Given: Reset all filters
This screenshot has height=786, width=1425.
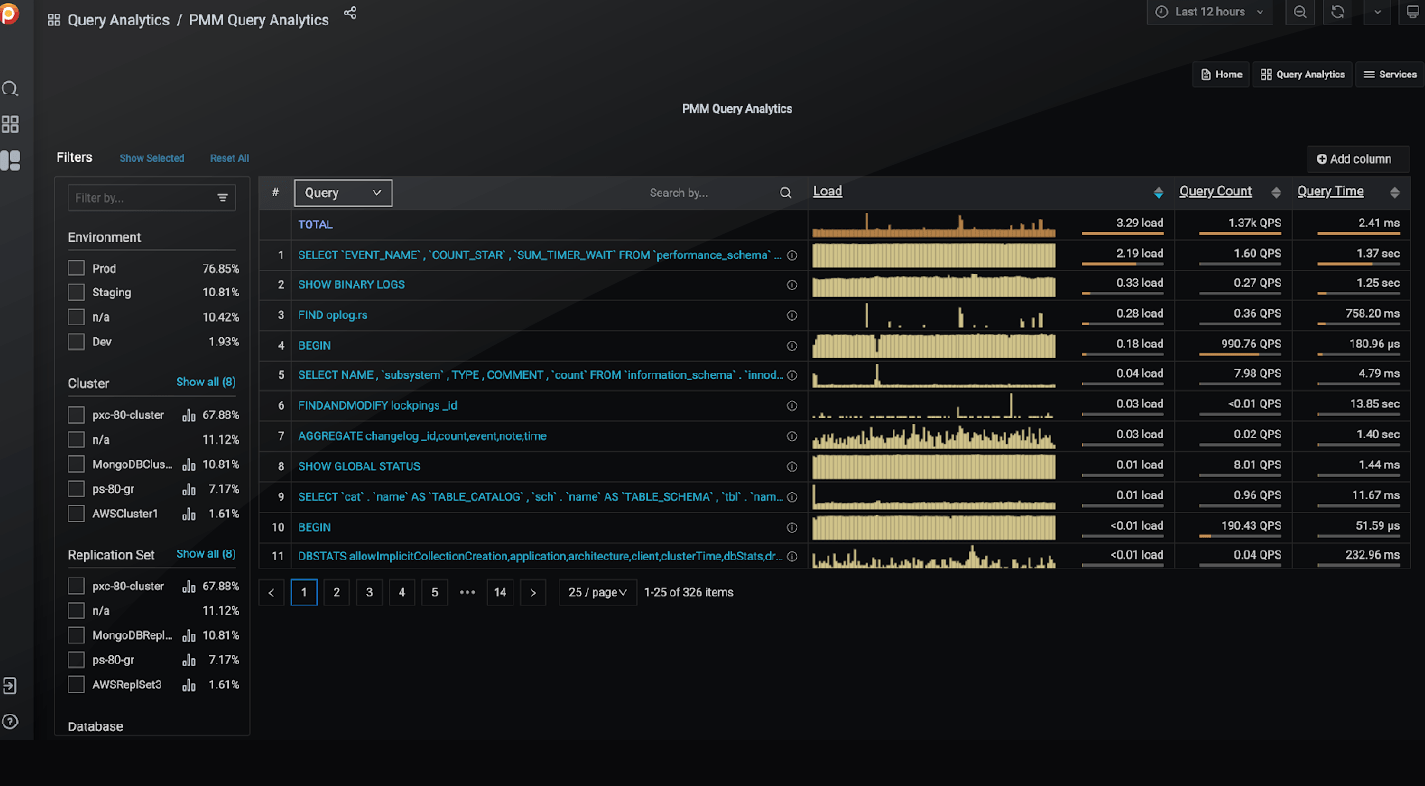Looking at the screenshot, I should coord(229,158).
